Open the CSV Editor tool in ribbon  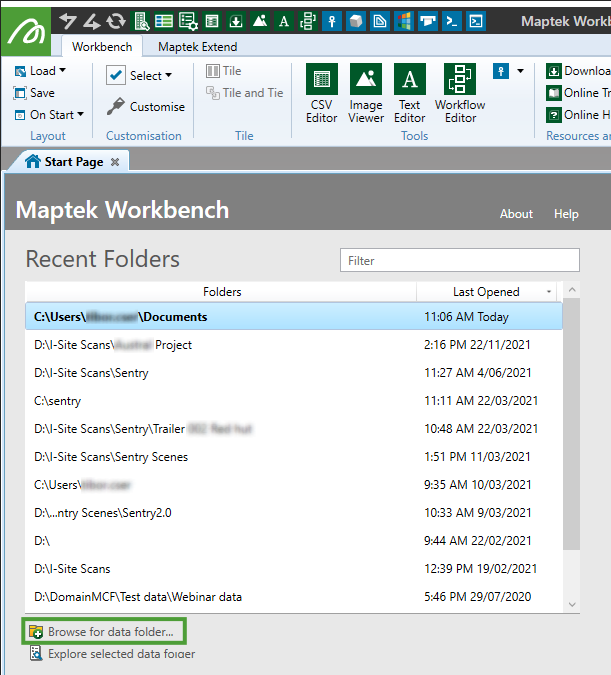(x=322, y=93)
